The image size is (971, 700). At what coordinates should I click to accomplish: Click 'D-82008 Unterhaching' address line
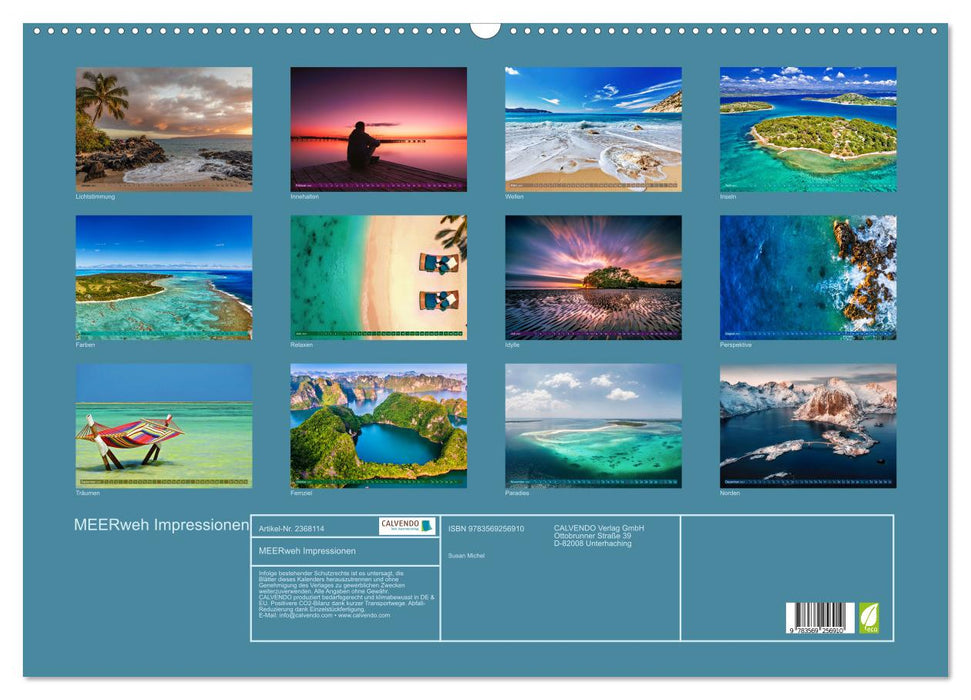click(x=593, y=543)
